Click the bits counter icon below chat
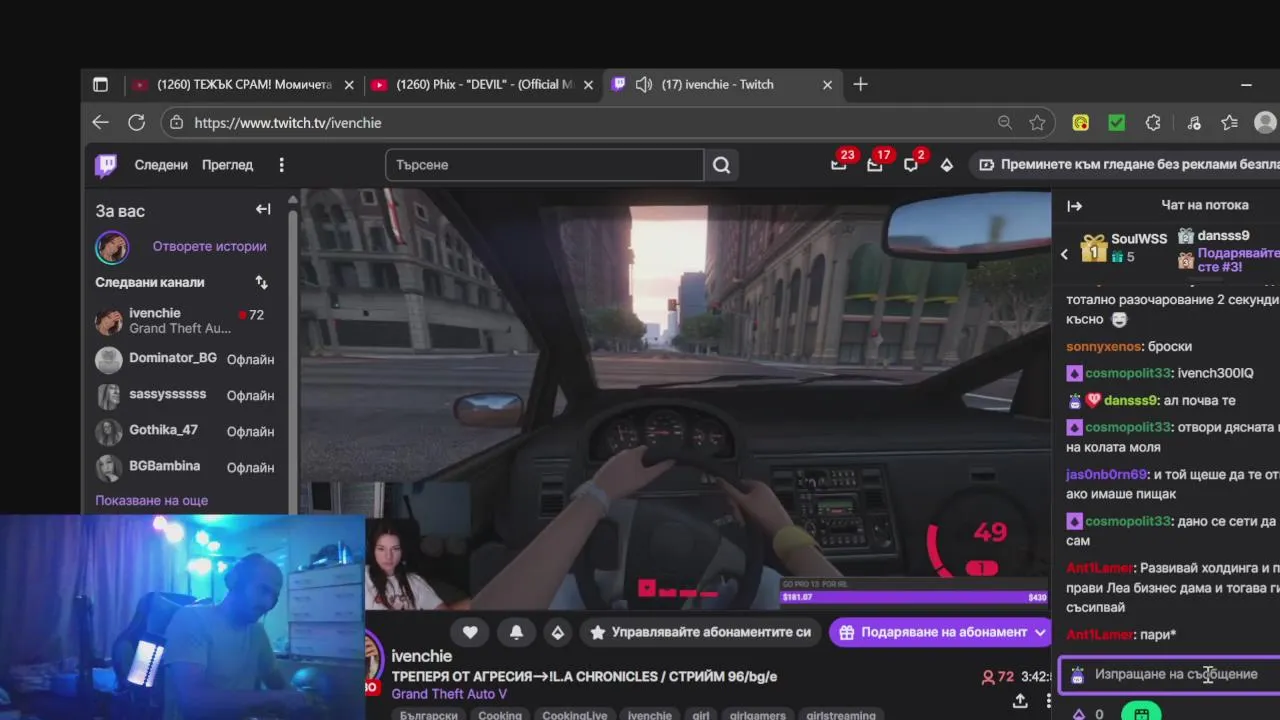 (1078, 714)
